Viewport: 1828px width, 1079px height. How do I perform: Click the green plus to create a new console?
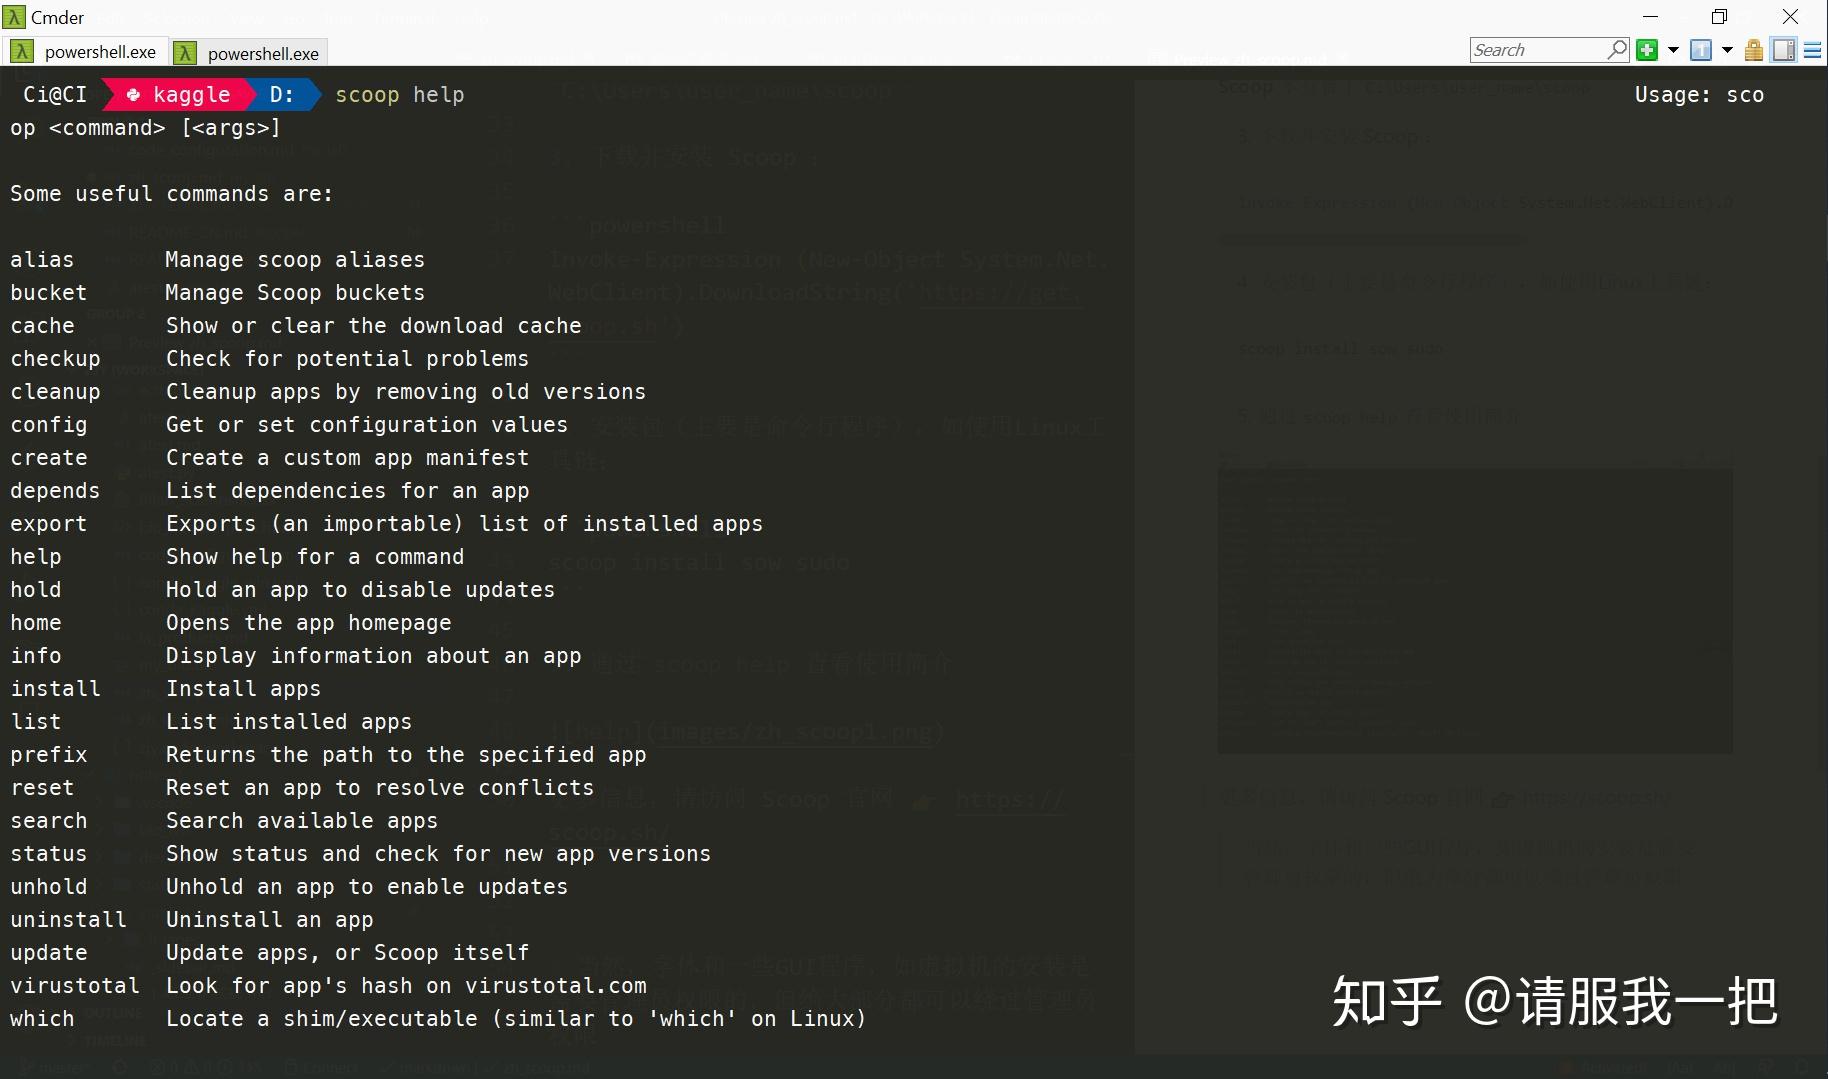tap(1646, 49)
